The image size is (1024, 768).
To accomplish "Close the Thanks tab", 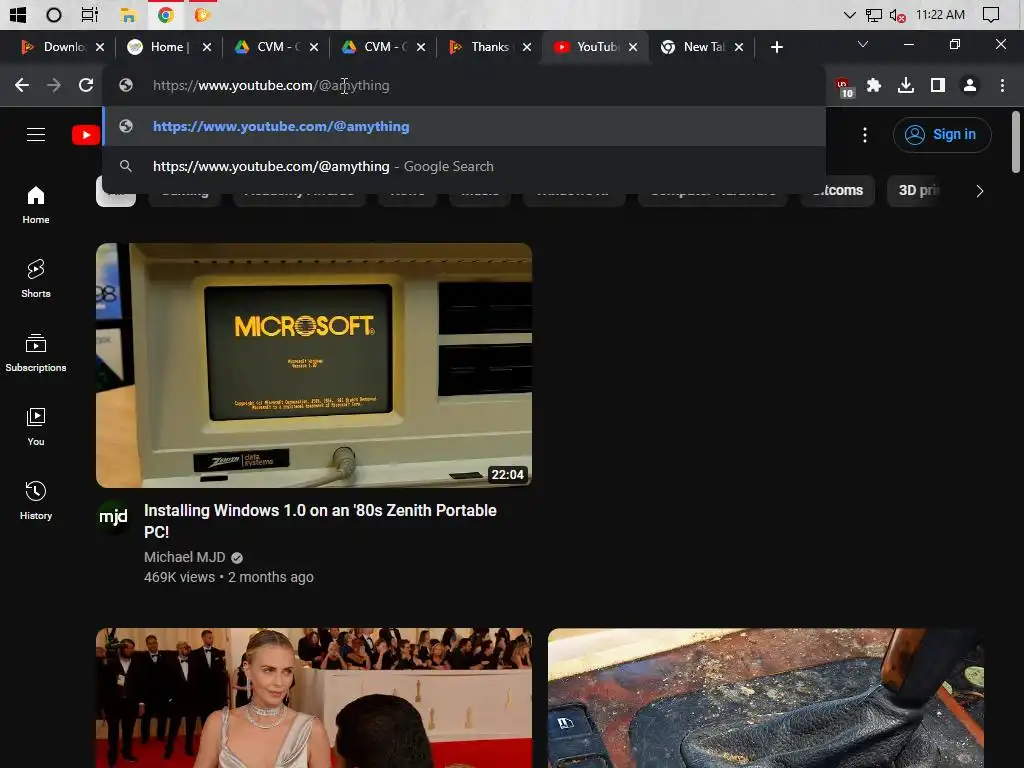I will [x=526, y=47].
